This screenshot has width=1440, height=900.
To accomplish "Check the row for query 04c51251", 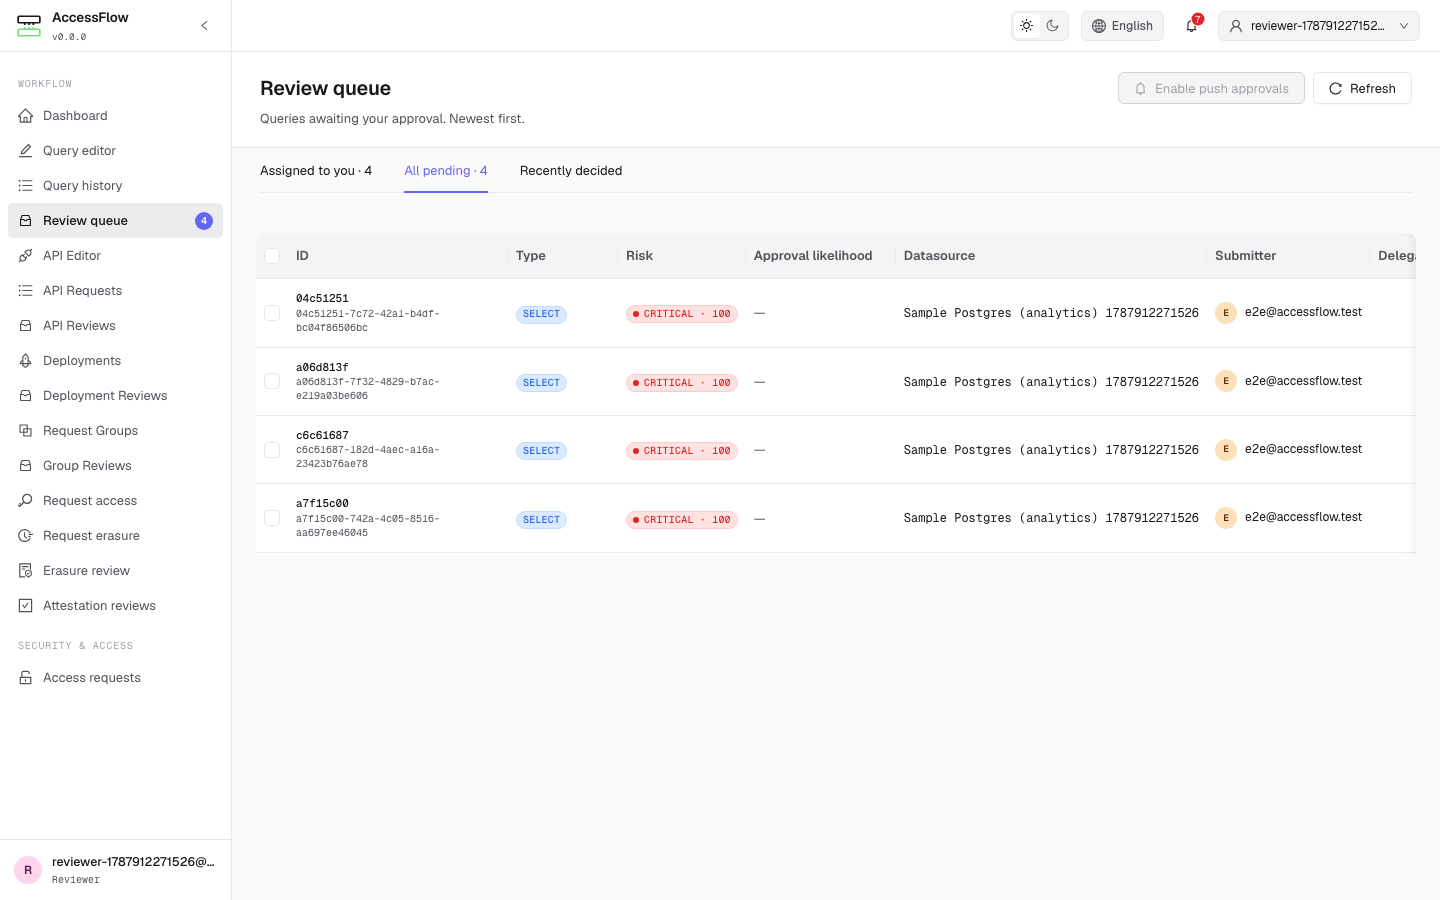I will pos(272,313).
